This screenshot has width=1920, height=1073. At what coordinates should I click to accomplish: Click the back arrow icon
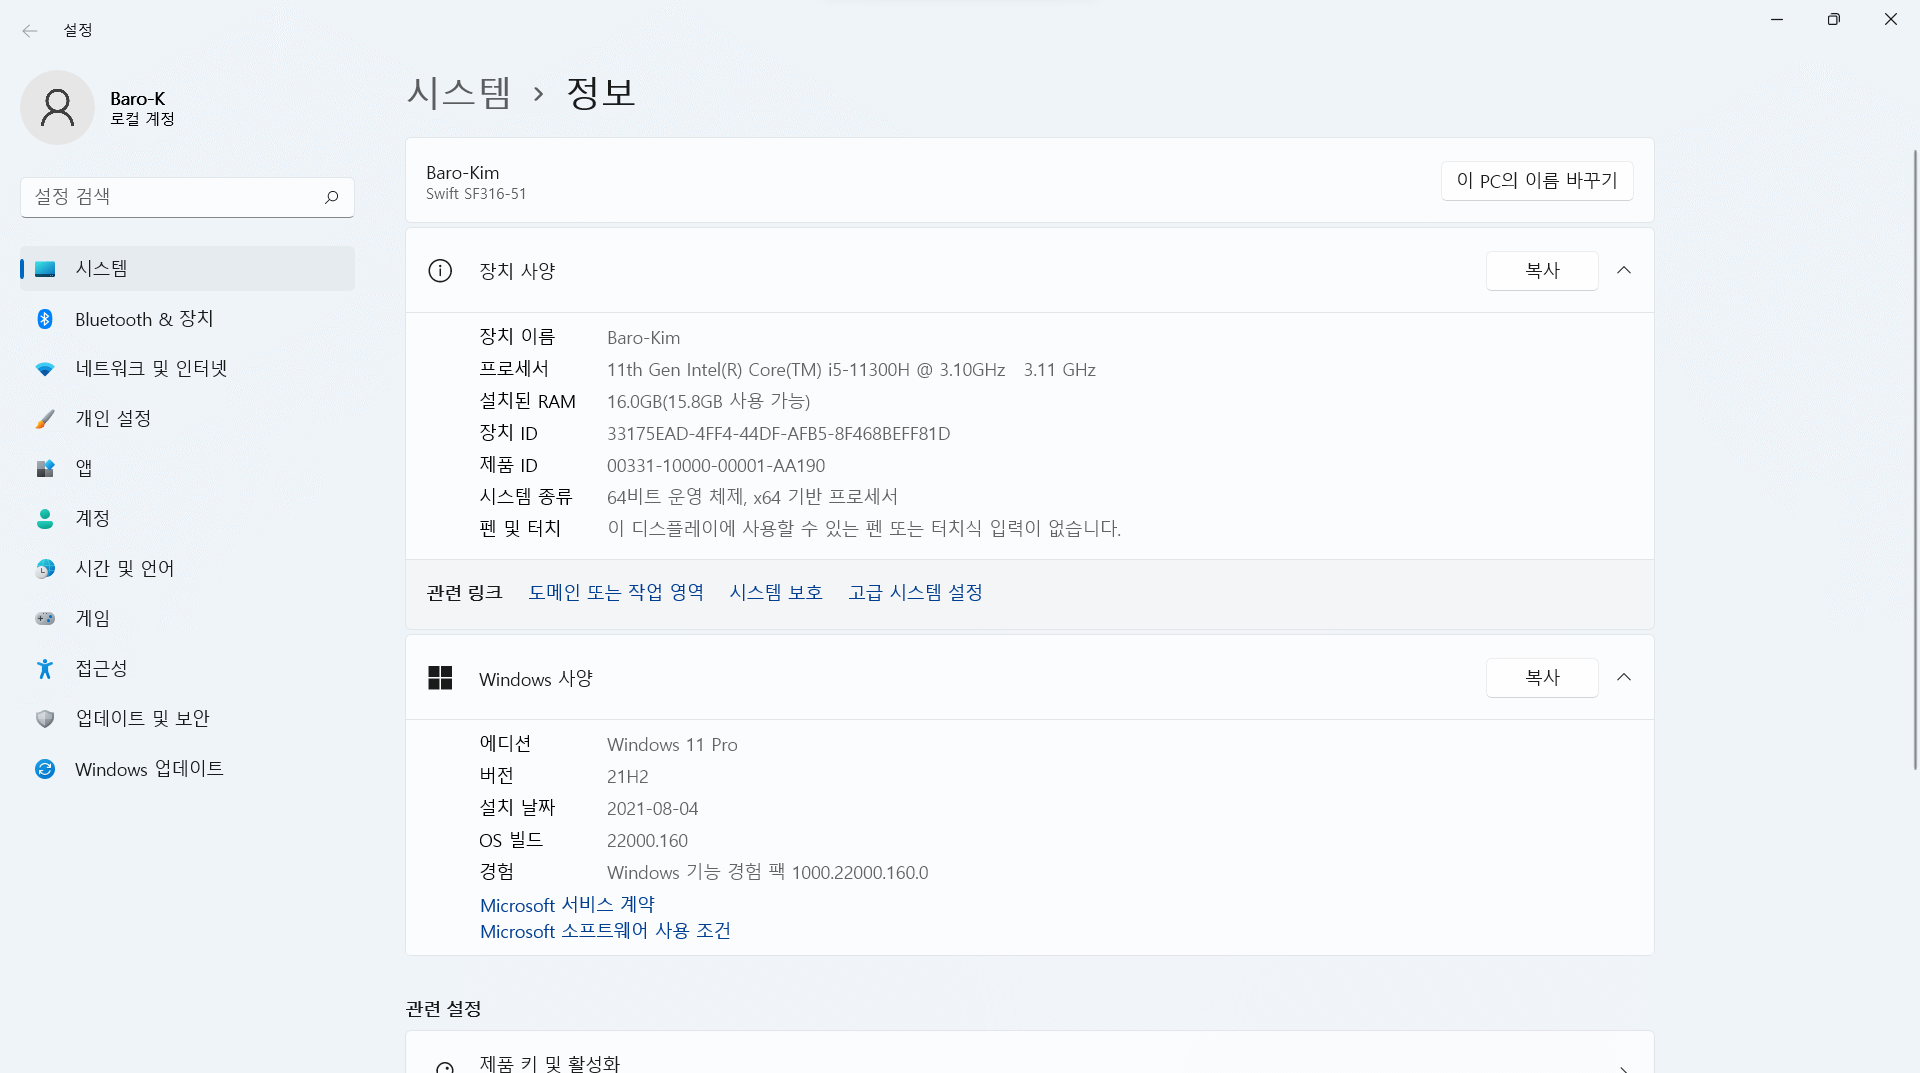(30, 31)
